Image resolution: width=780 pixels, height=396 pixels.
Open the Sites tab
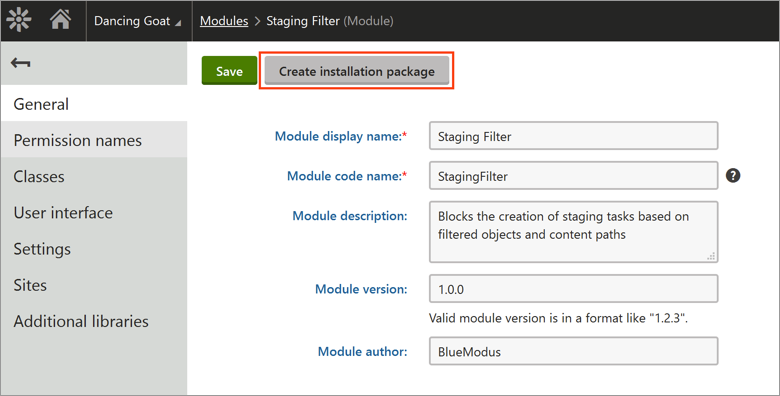94,285
